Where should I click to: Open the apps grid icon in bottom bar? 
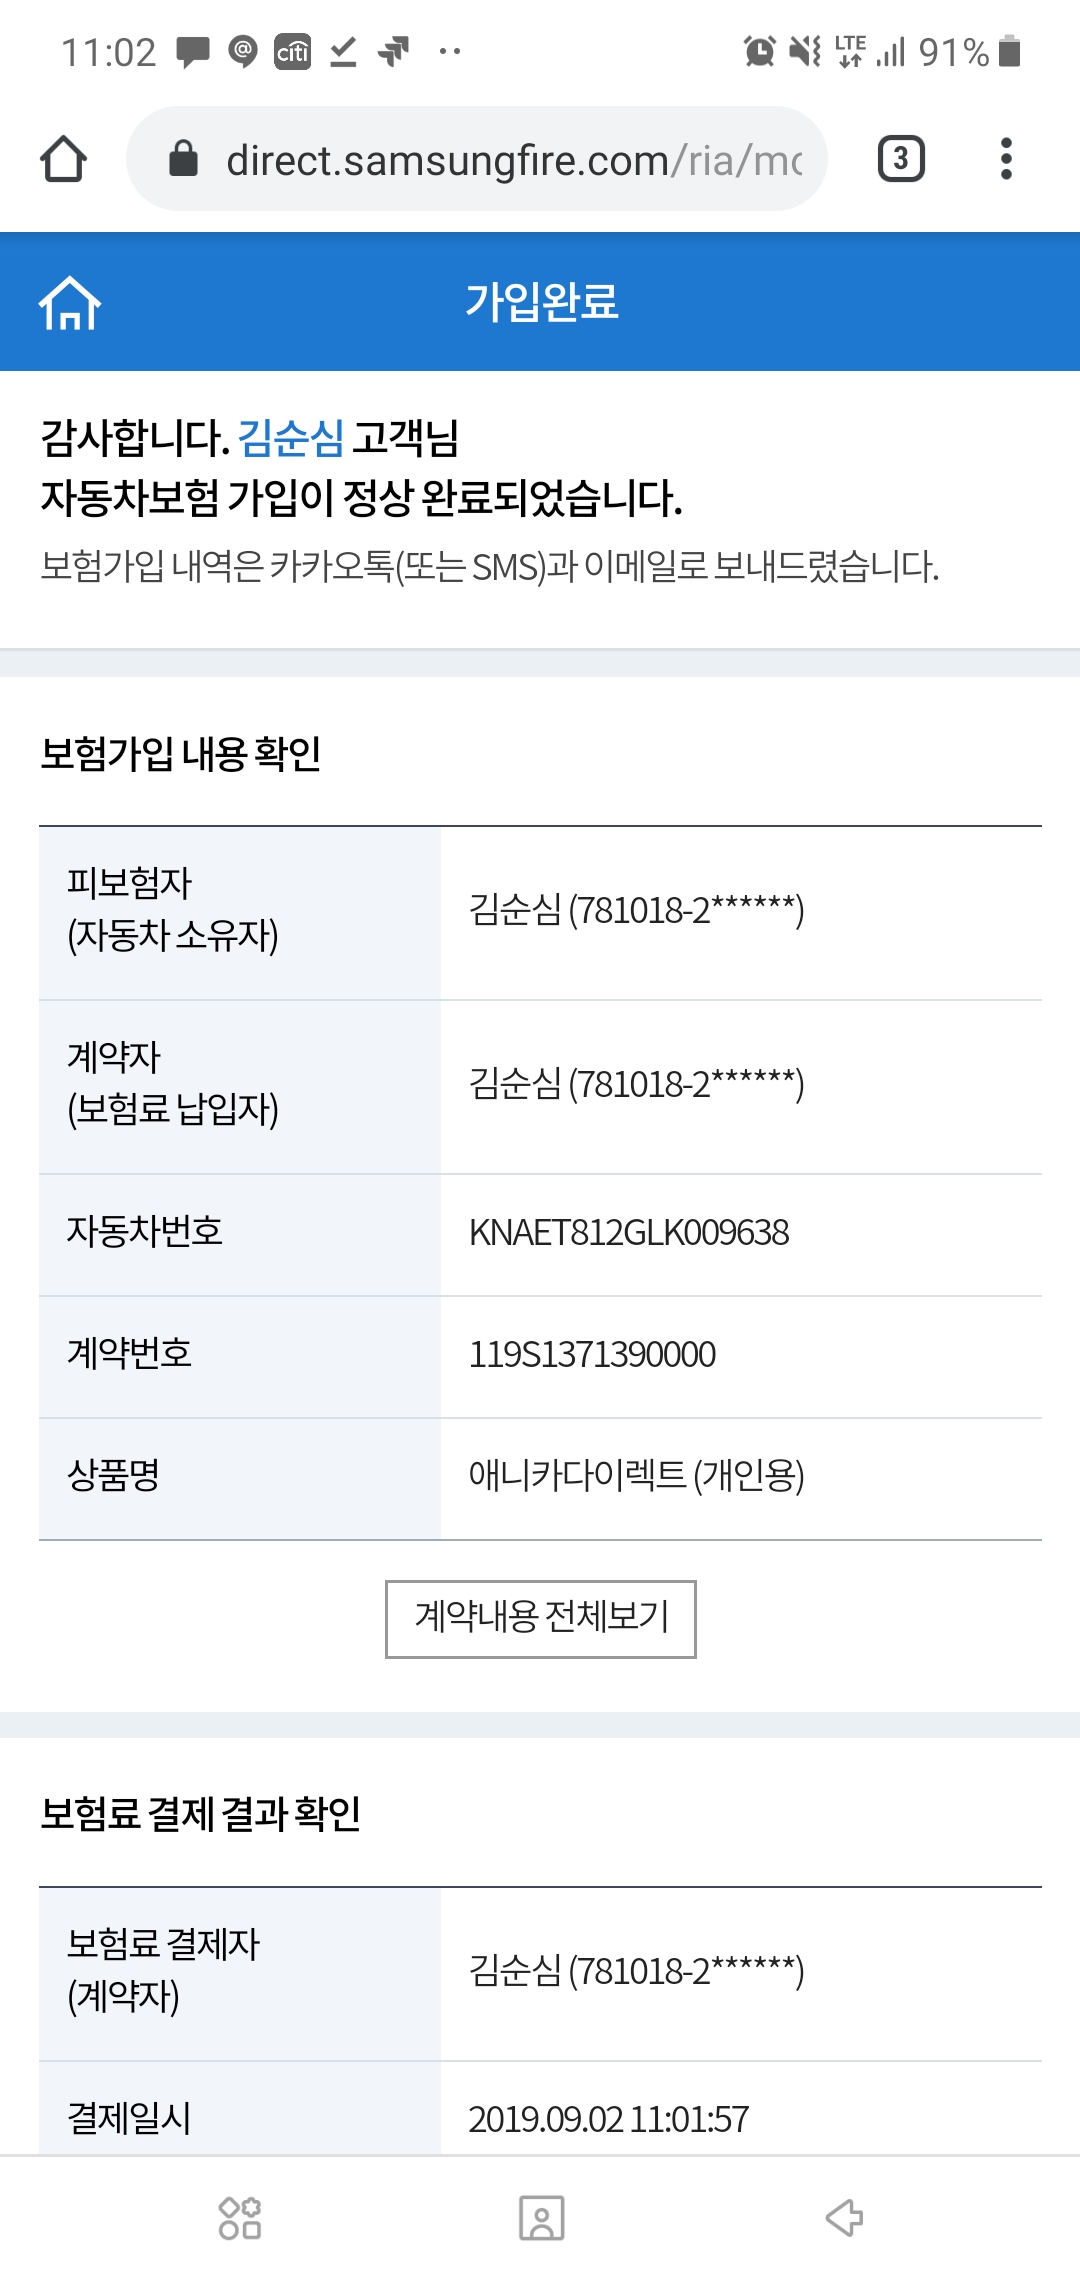coord(240,2218)
